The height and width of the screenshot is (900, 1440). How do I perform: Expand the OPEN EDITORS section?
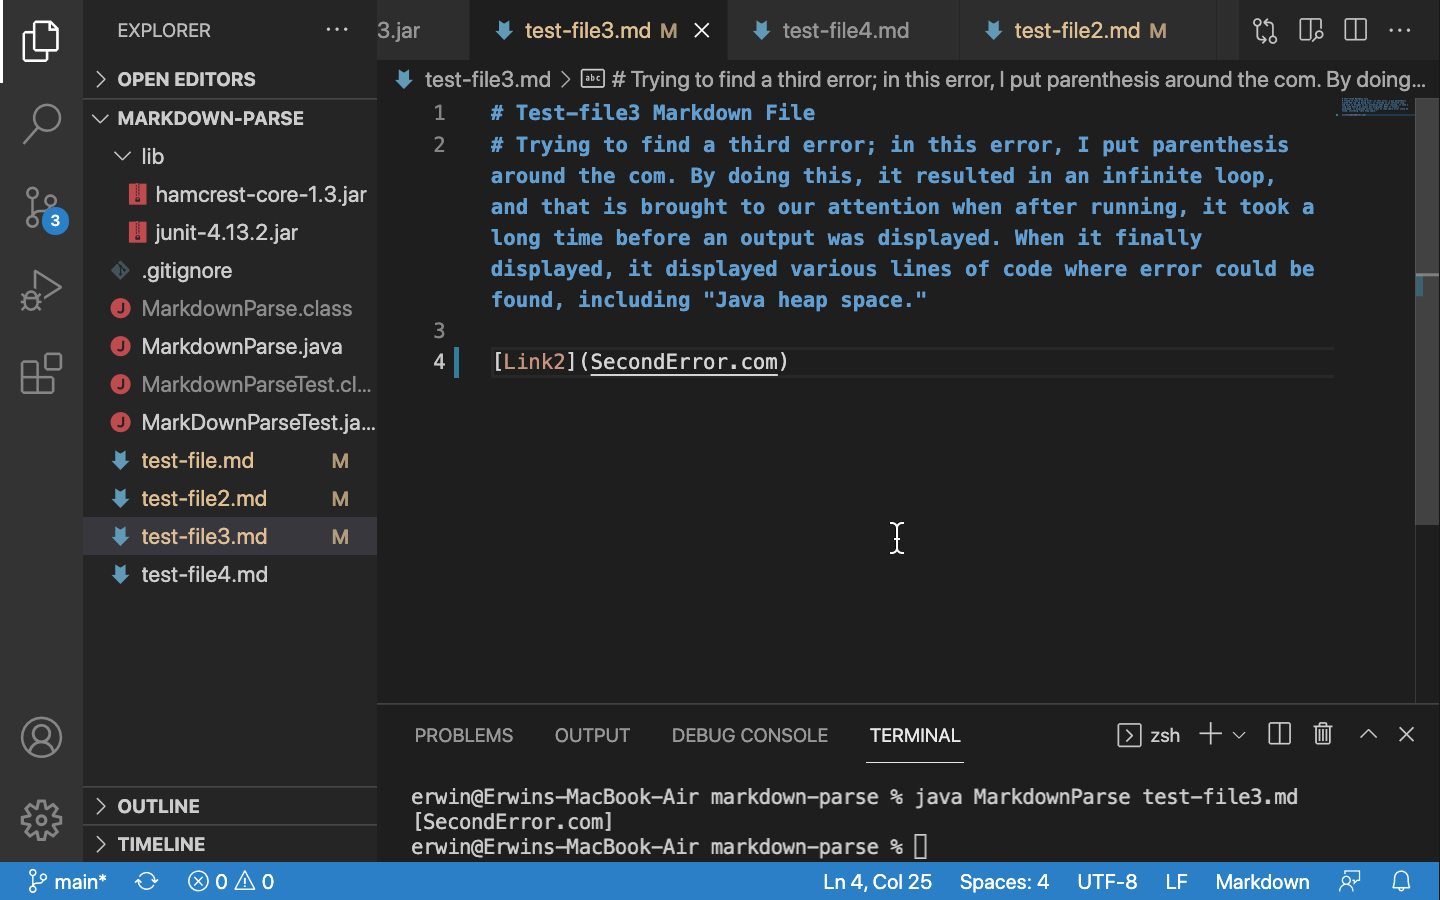(230, 79)
